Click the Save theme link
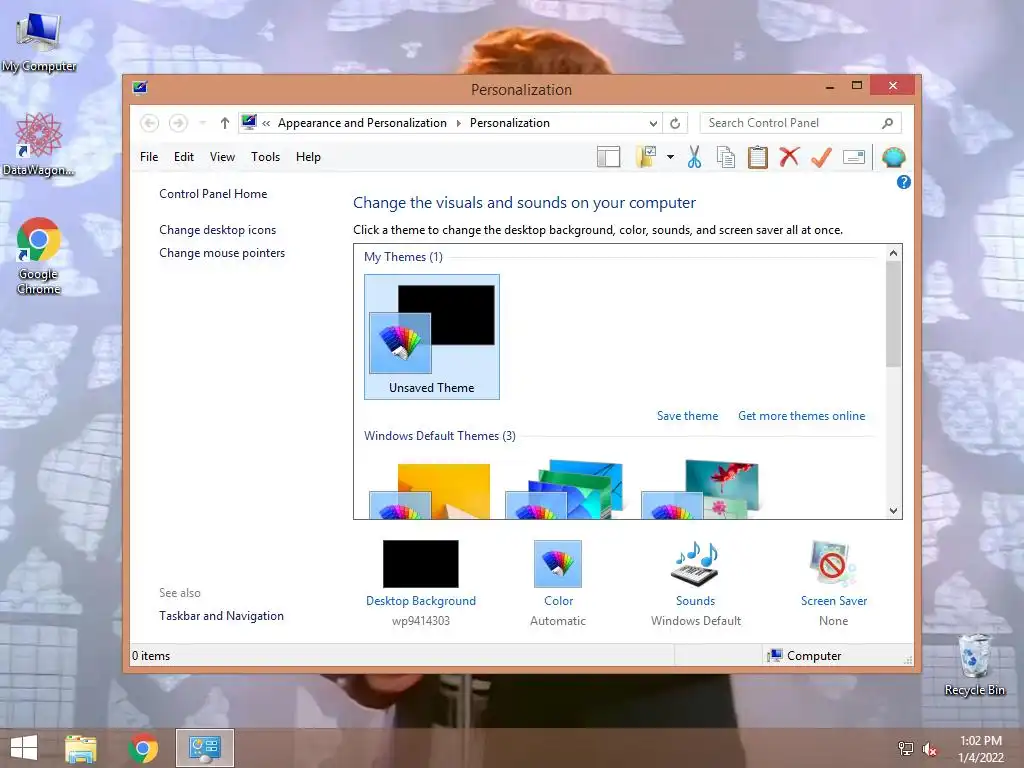Screen dimensions: 1024x768 coord(687,416)
